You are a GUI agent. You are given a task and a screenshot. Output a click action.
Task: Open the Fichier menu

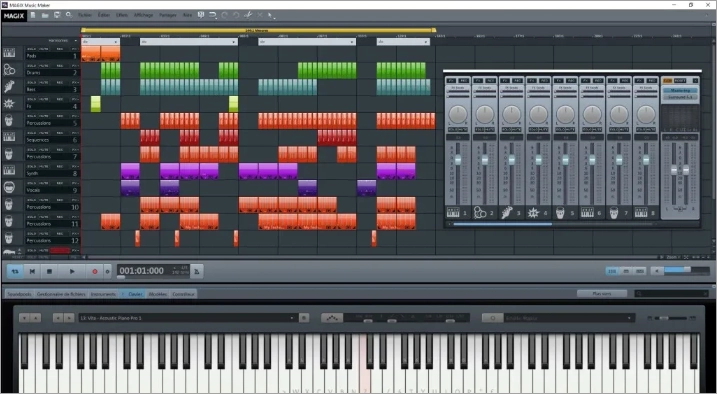(x=85, y=15)
